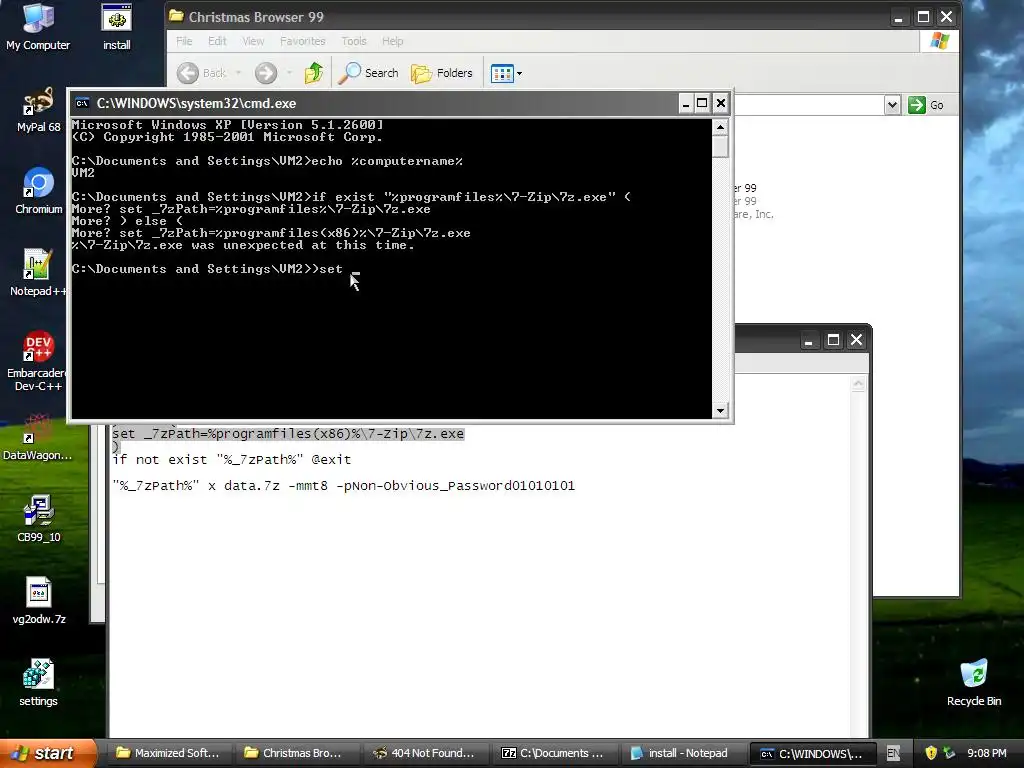Open CB99_10 desktop icon
The image size is (1024, 768).
[38, 519]
